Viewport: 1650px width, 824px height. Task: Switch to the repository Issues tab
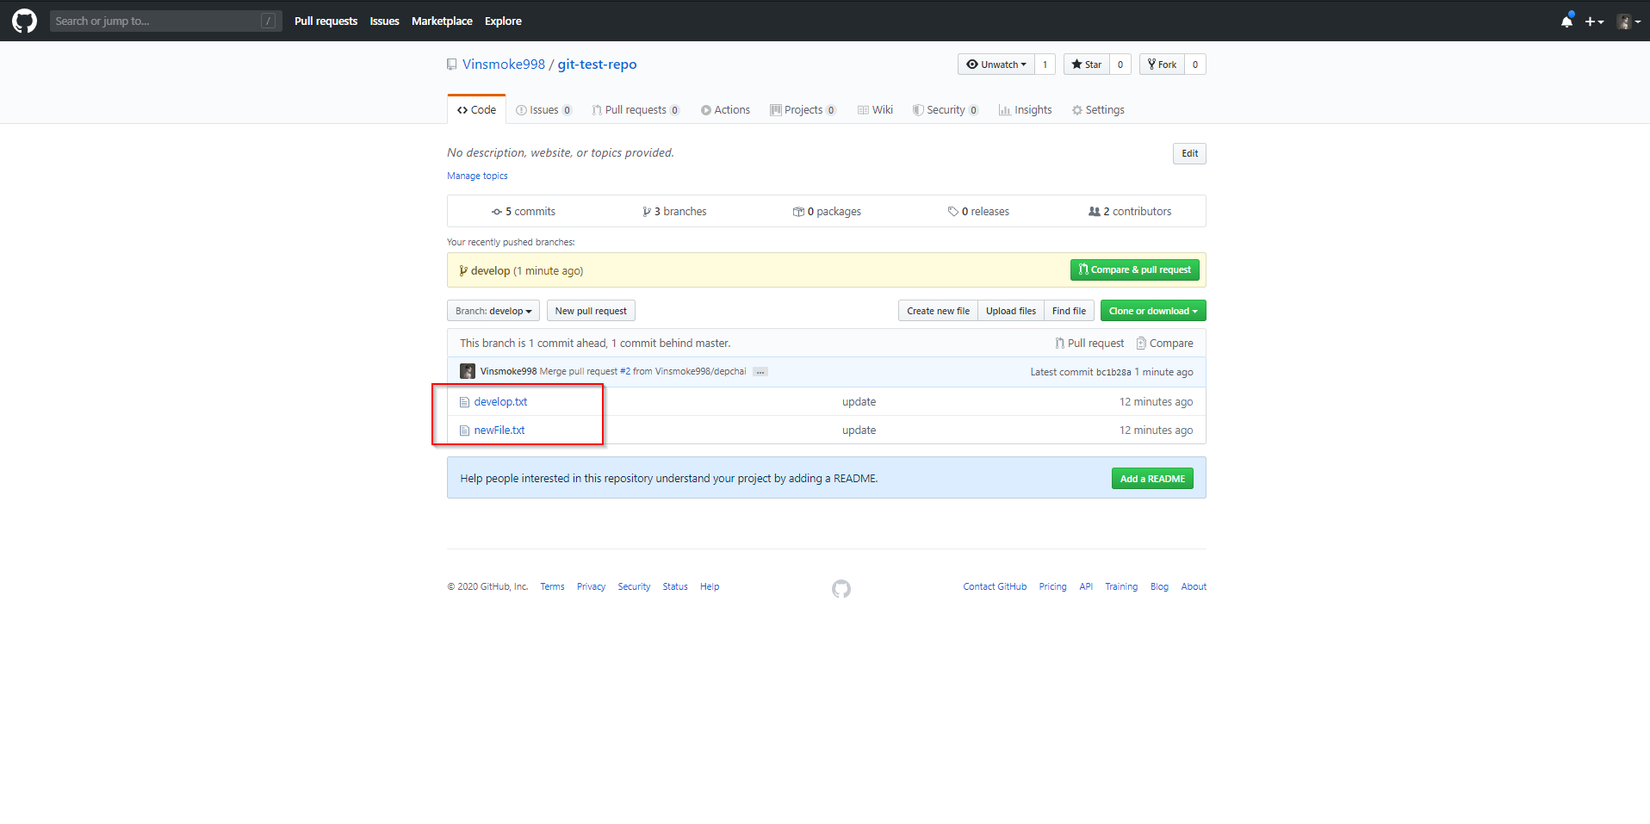coord(544,110)
